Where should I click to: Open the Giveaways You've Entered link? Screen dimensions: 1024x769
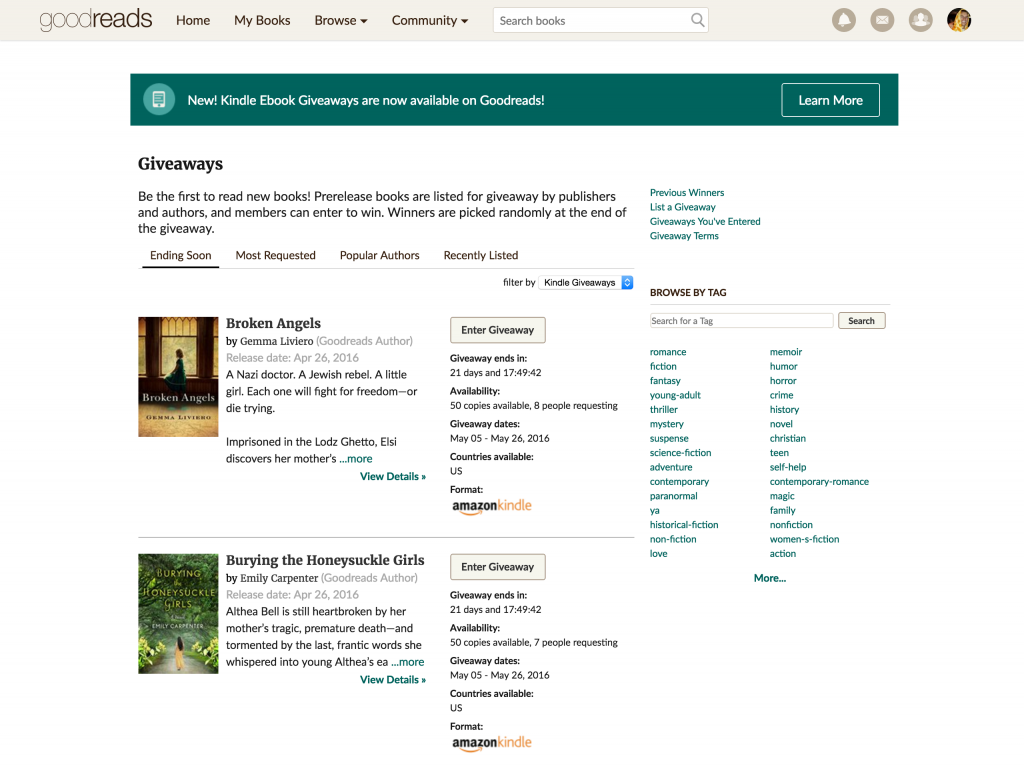coord(705,221)
